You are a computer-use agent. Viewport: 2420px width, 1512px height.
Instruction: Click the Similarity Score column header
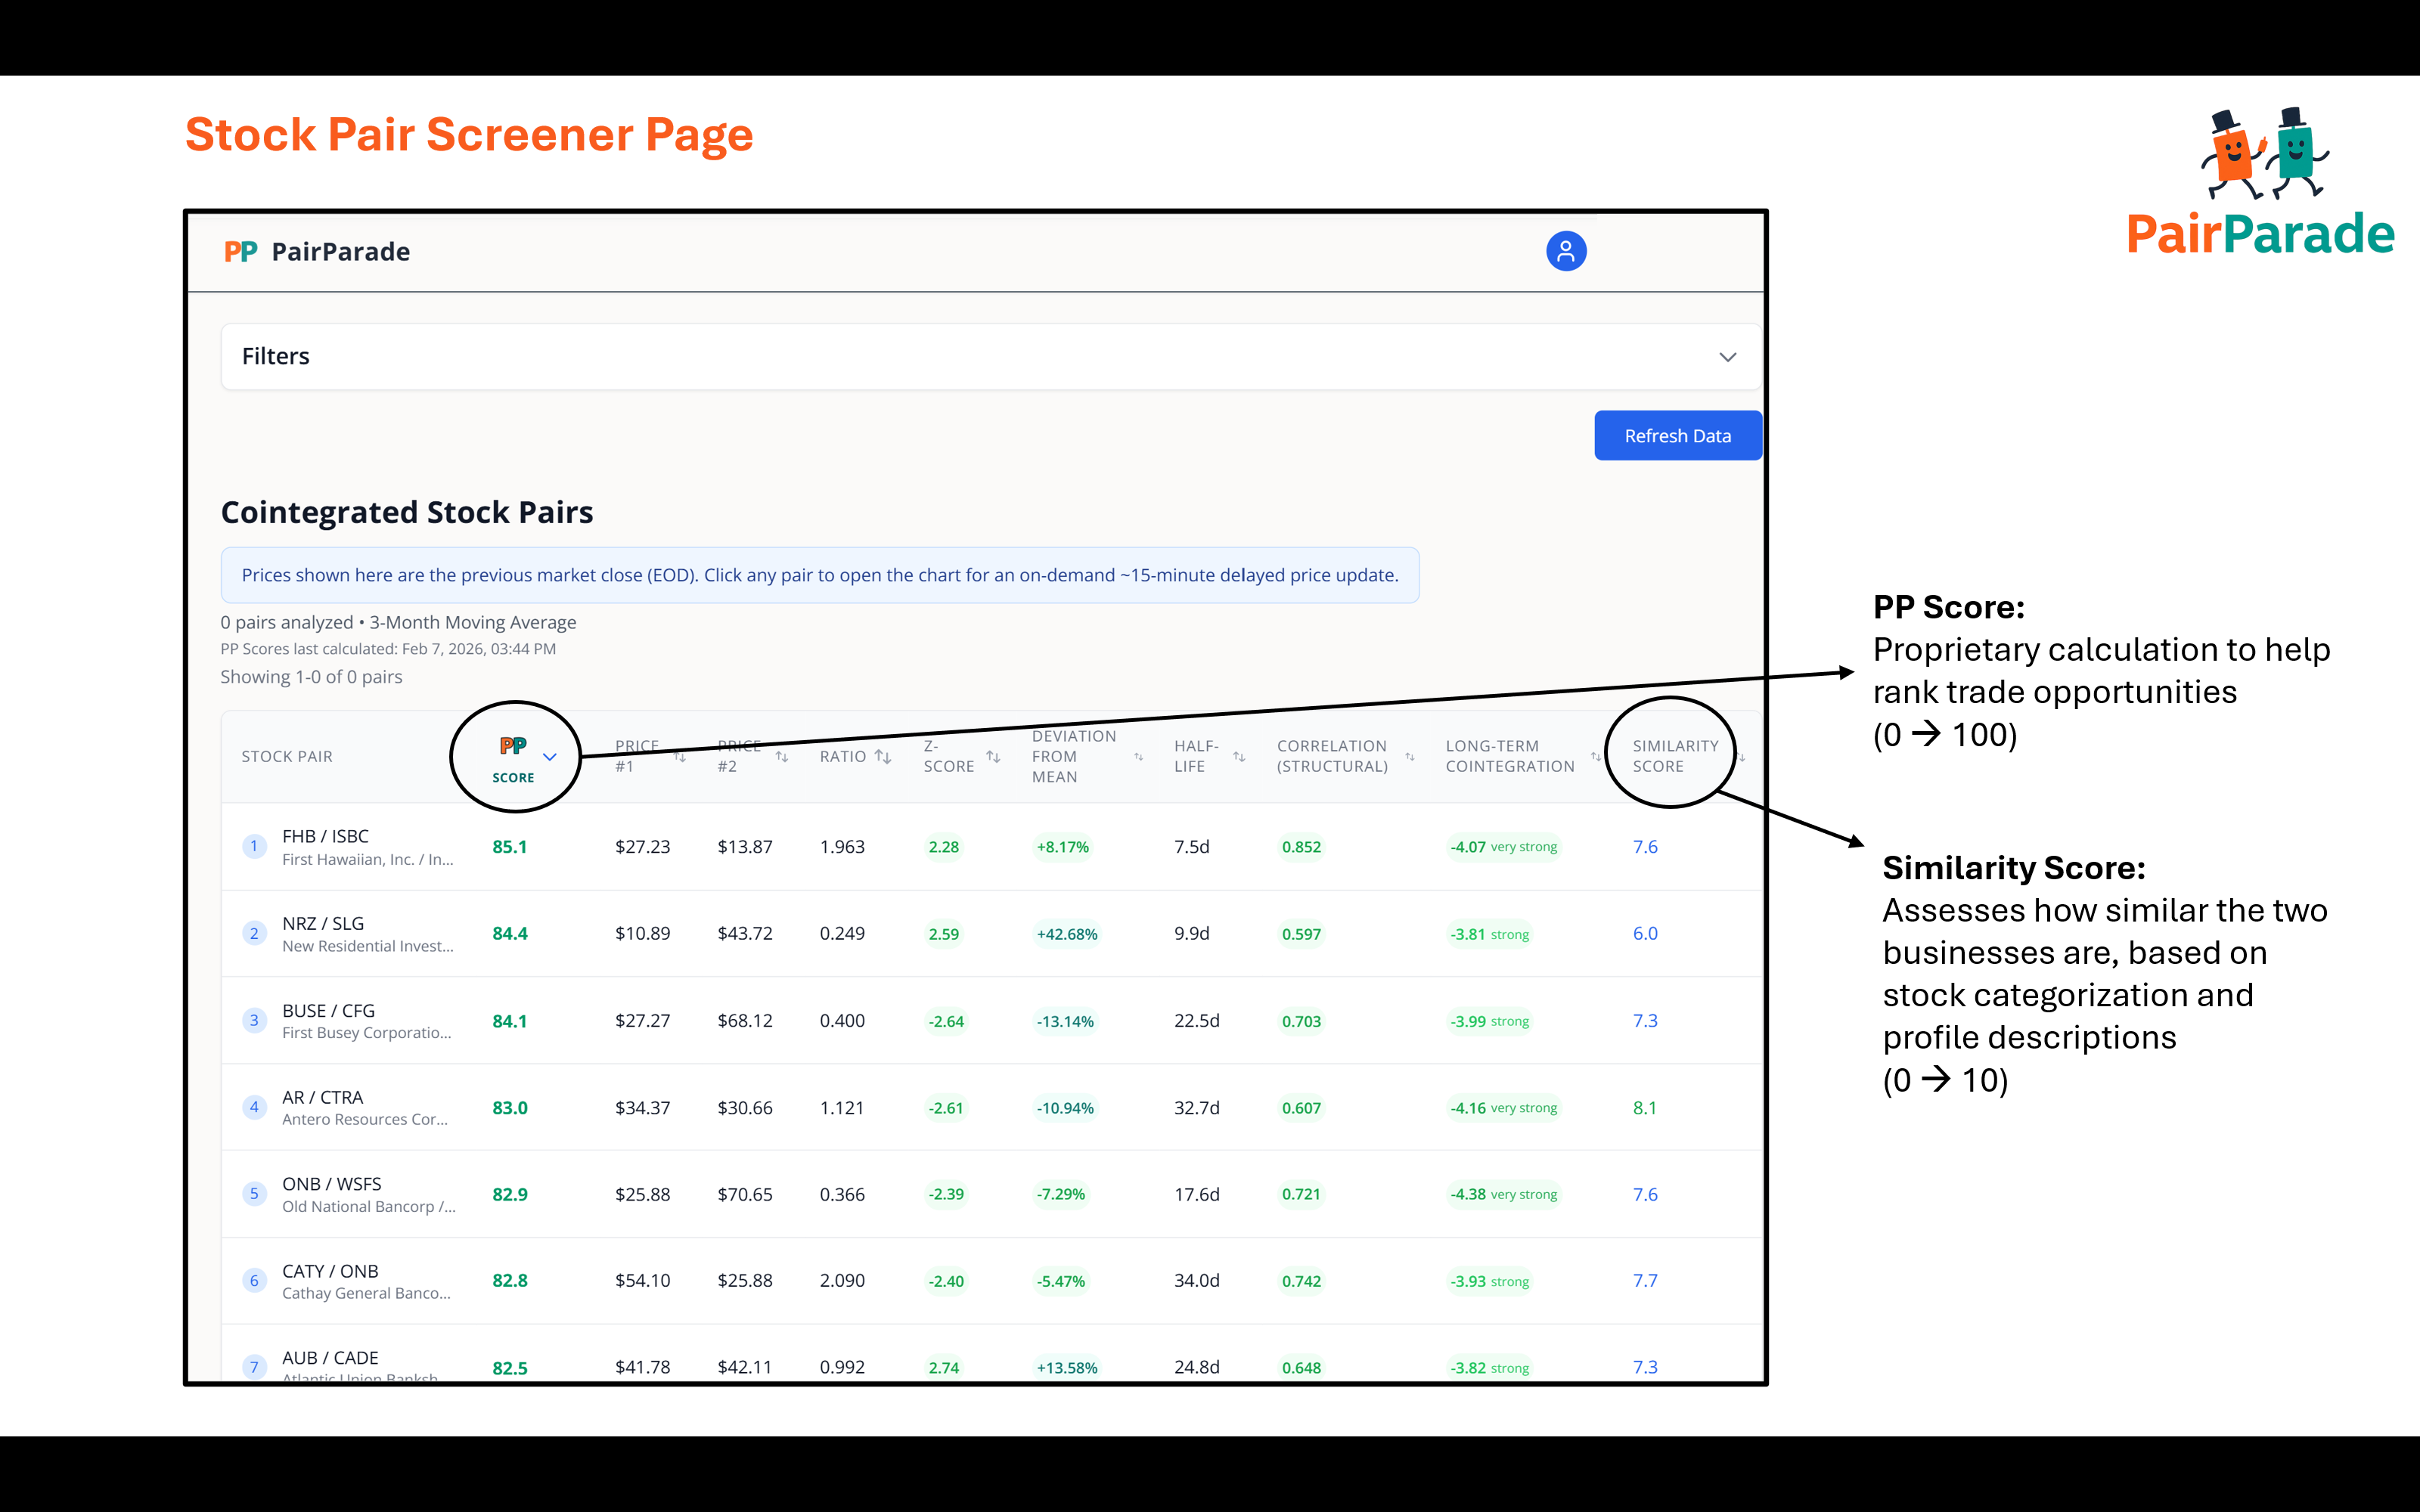click(x=1674, y=756)
